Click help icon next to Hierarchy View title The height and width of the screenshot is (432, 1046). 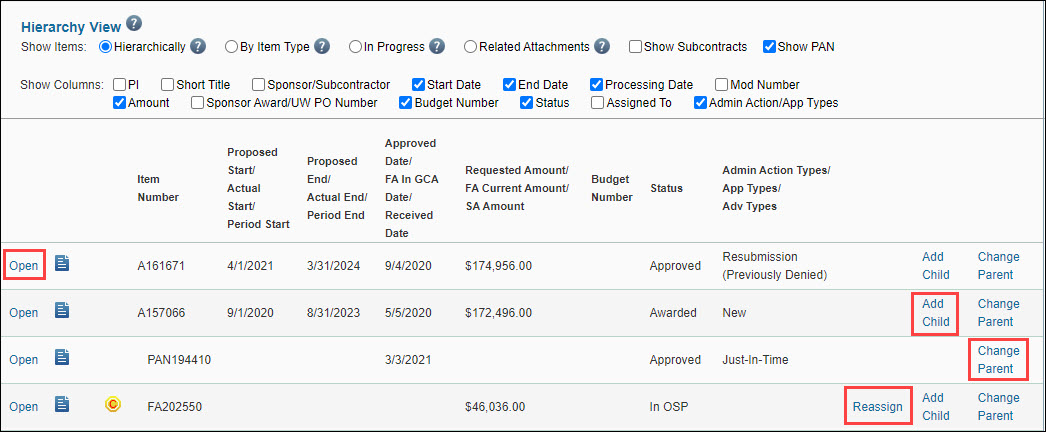pyautogui.click(x=134, y=25)
